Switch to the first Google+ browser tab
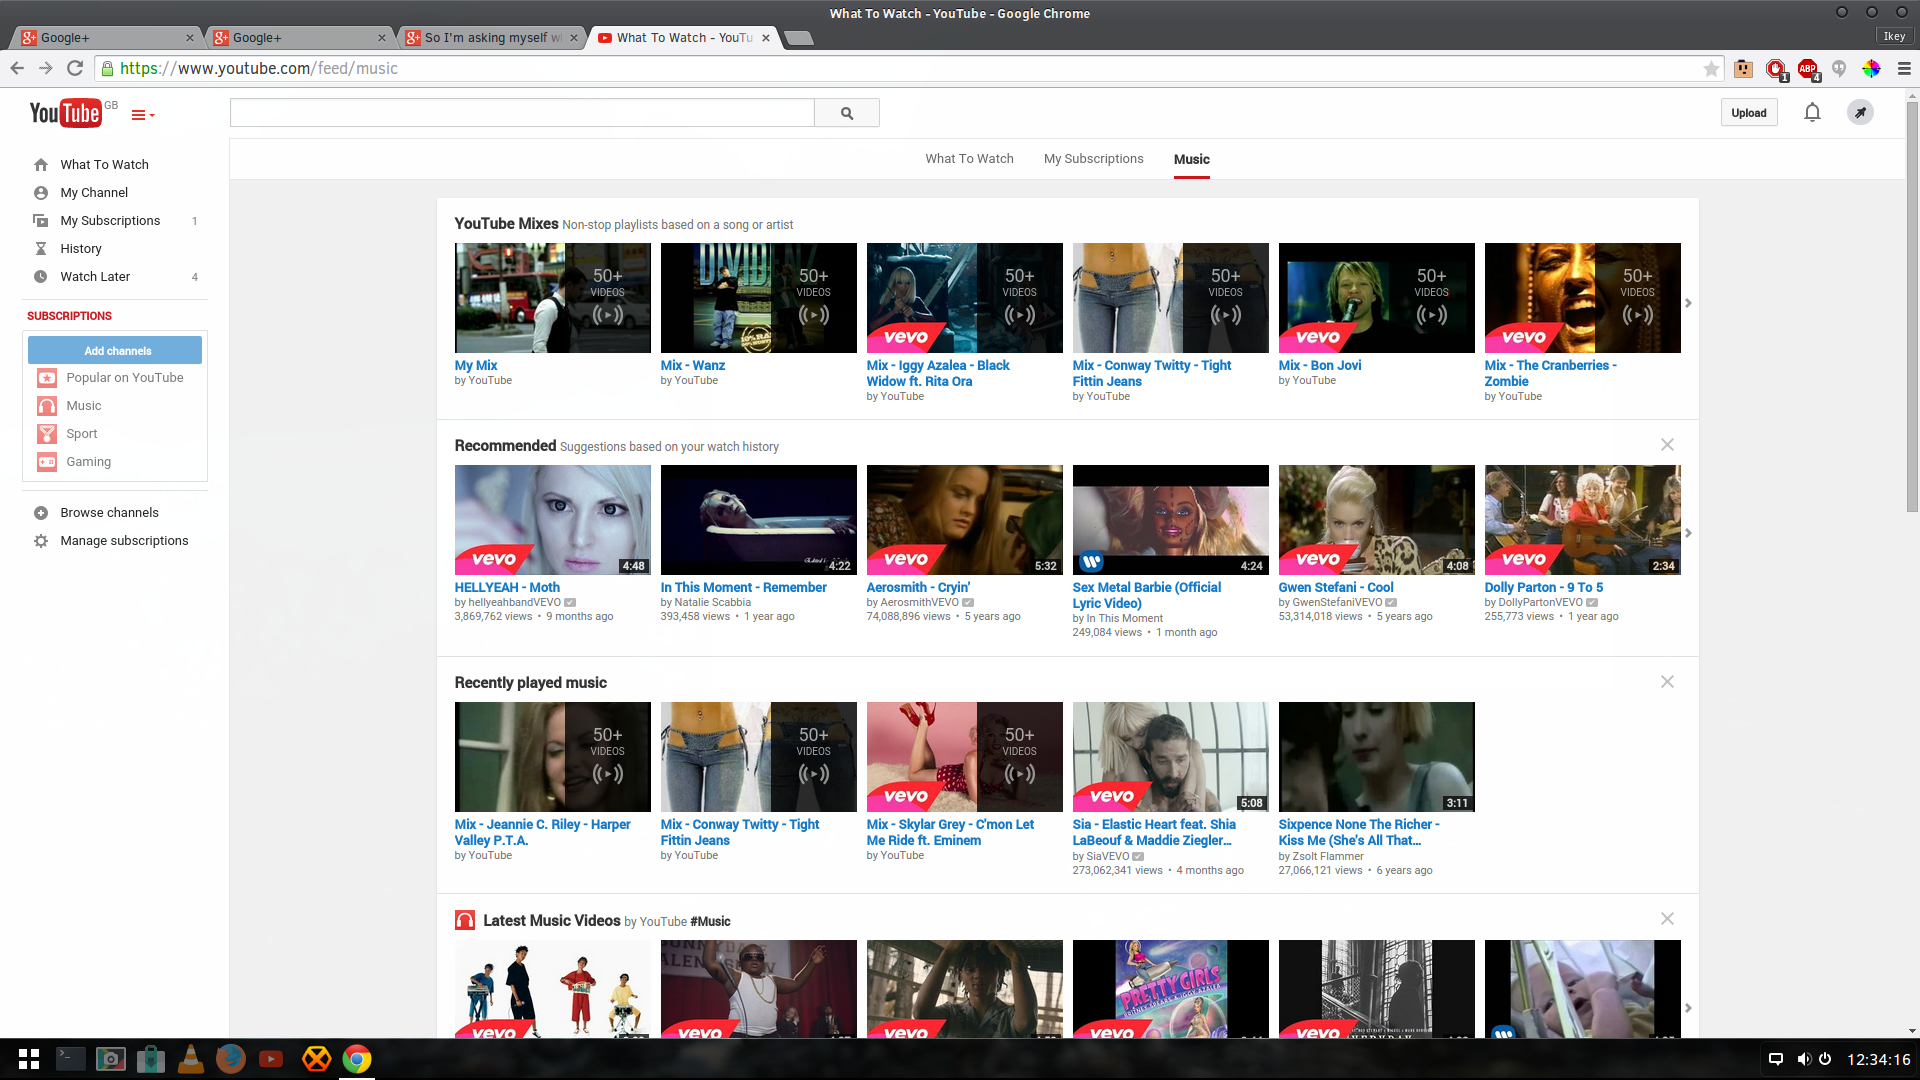Screen dimensions: 1920x1080 click(108, 38)
